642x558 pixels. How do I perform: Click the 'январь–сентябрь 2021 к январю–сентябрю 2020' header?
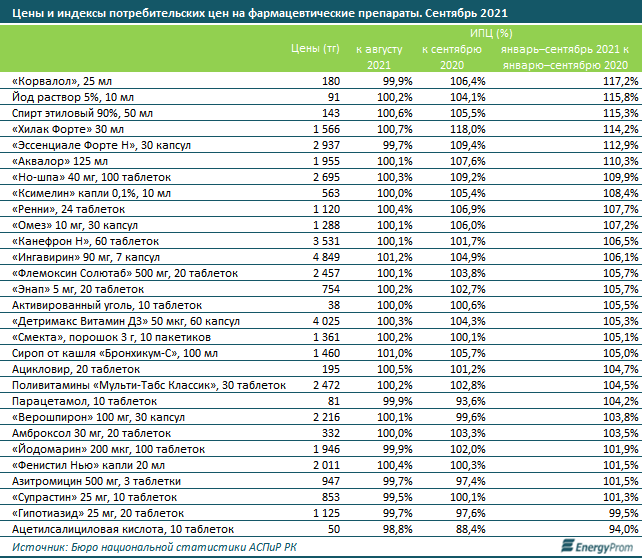pos(565,57)
